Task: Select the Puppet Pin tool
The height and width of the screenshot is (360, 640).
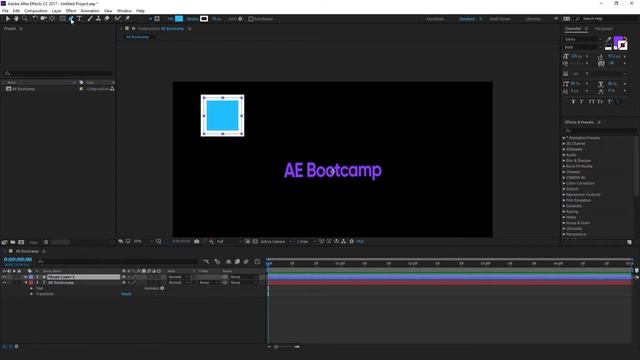Action: coord(127,19)
